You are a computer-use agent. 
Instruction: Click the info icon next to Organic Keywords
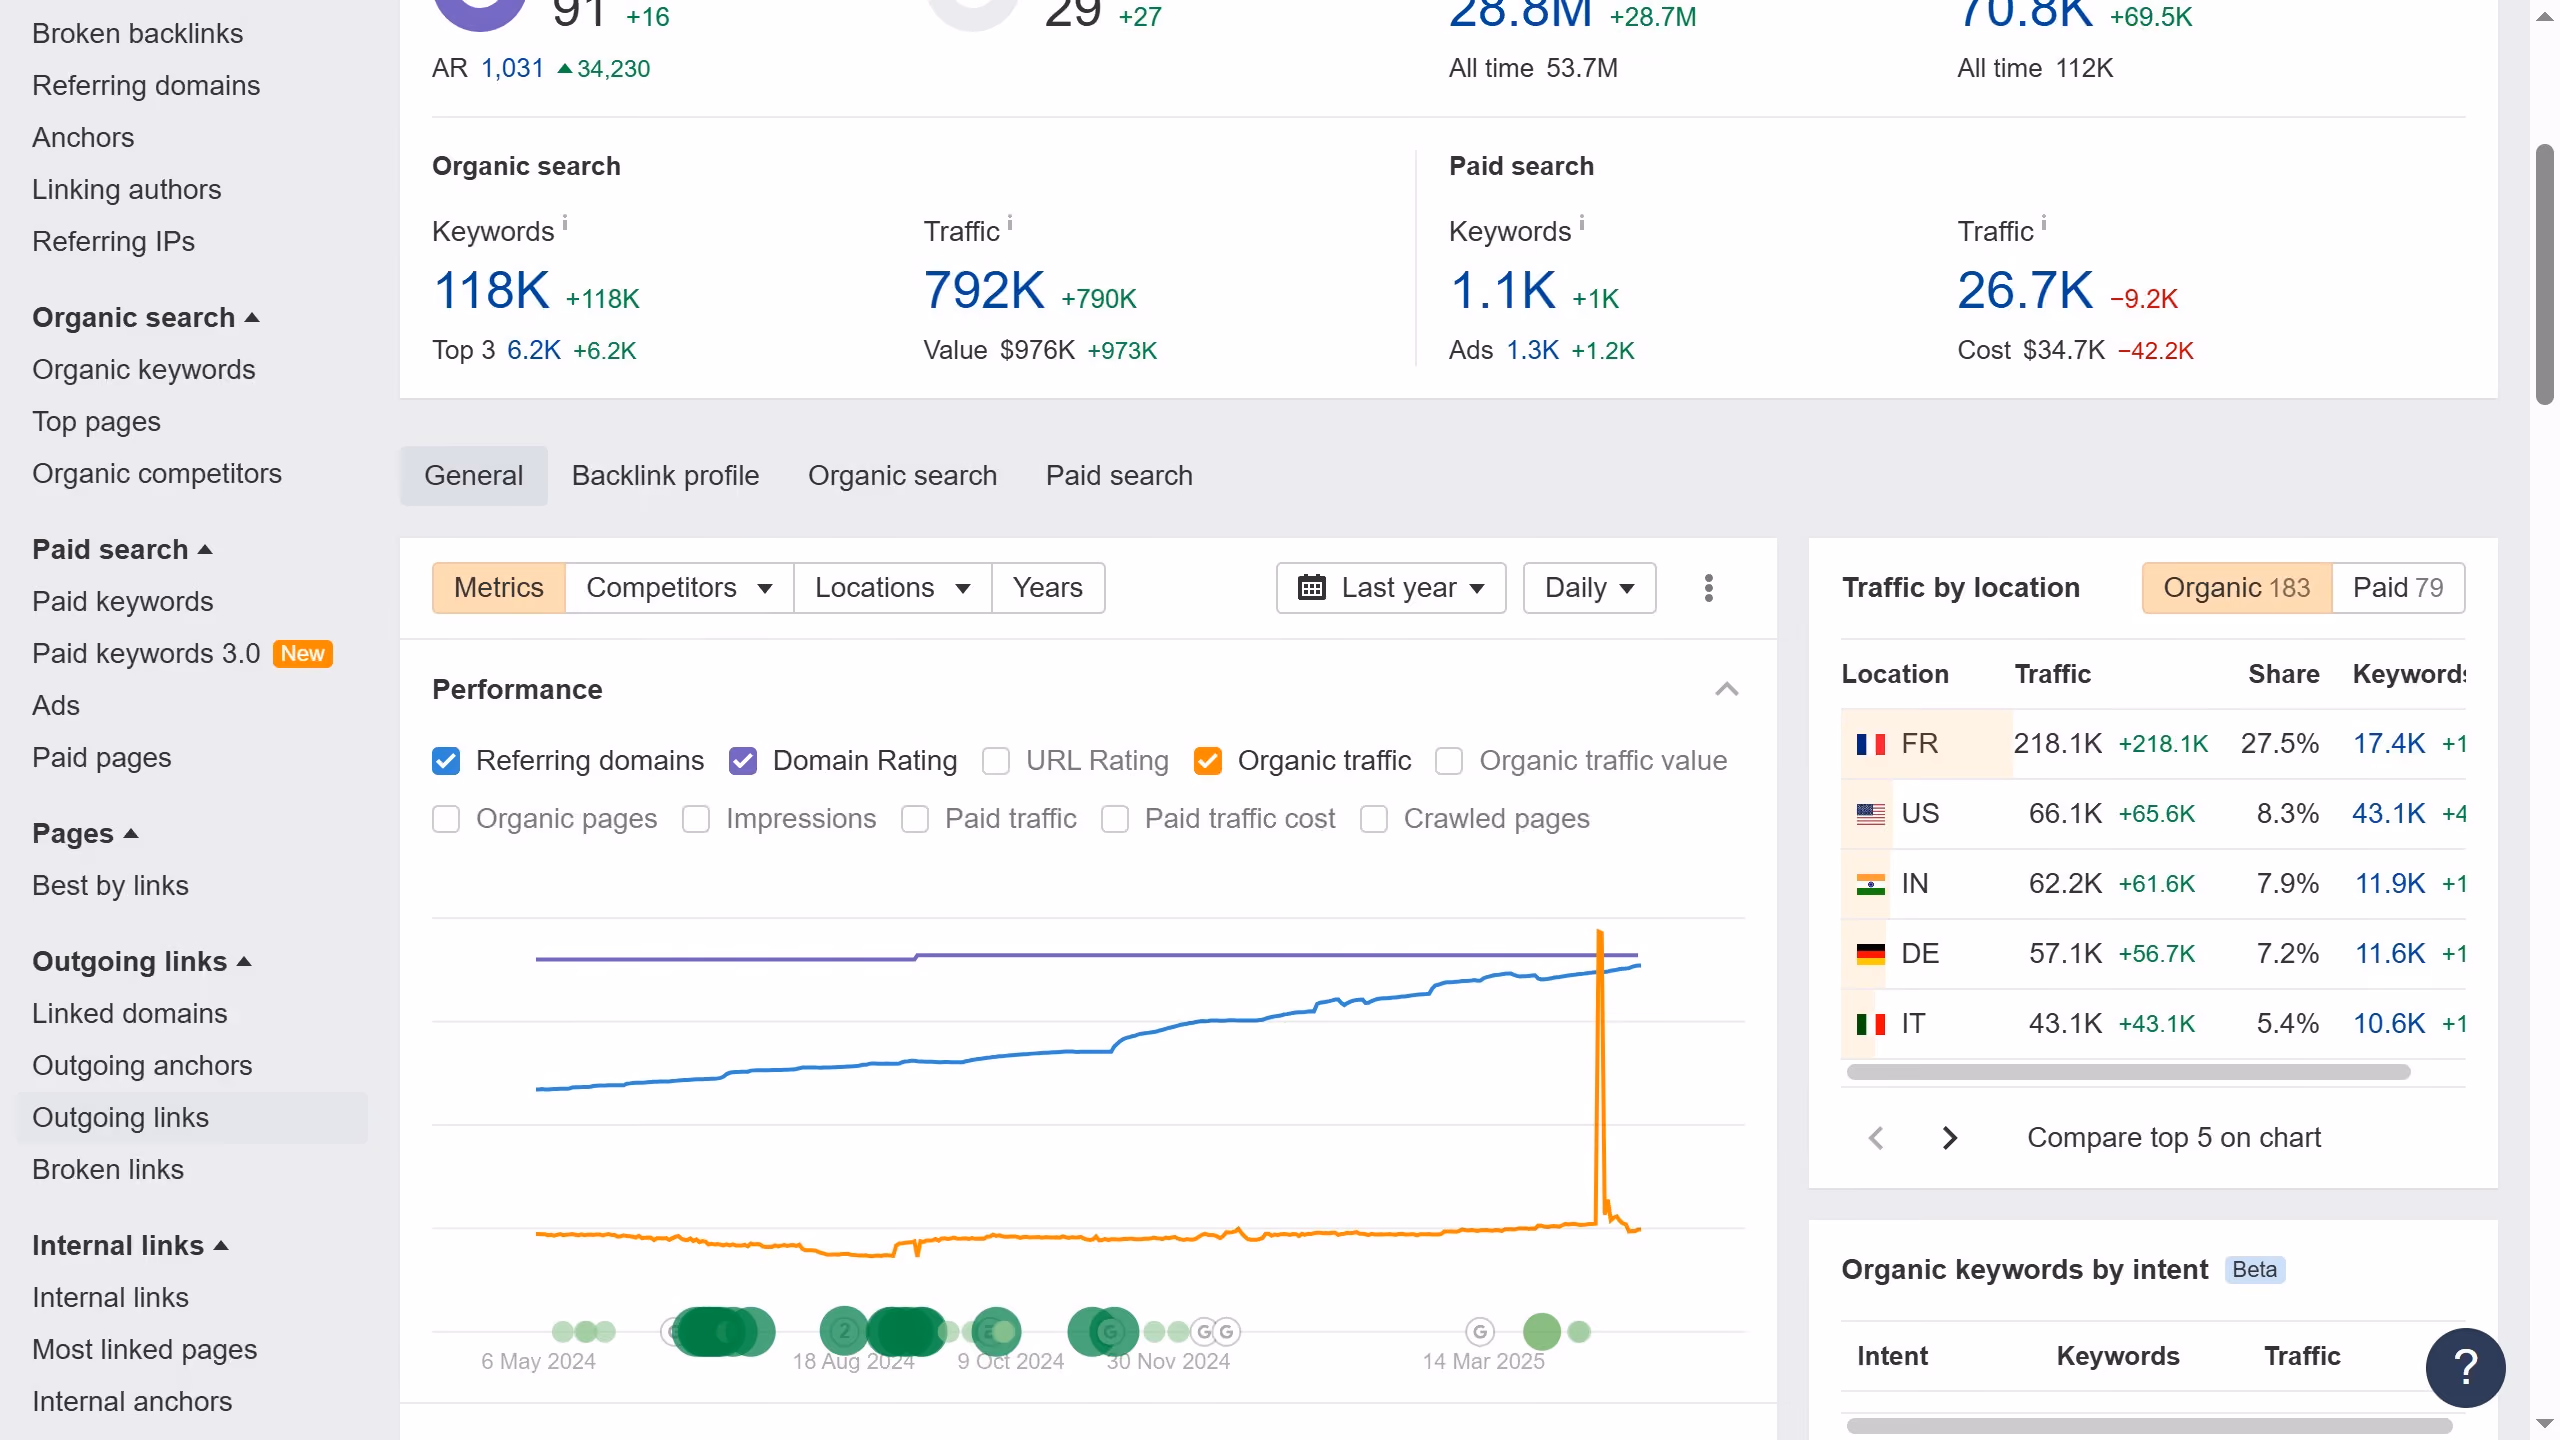pos(565,222)
